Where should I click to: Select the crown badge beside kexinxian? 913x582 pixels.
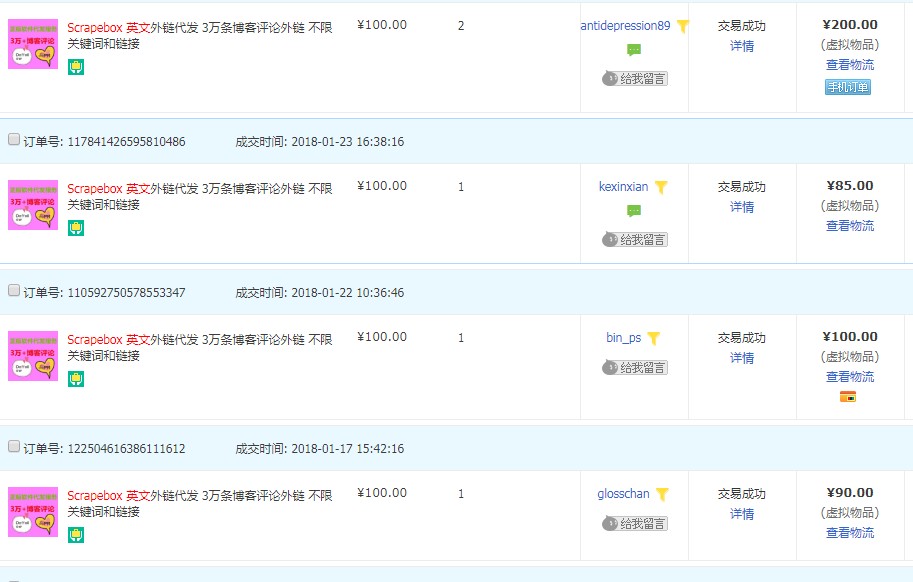tap(660, 185)
